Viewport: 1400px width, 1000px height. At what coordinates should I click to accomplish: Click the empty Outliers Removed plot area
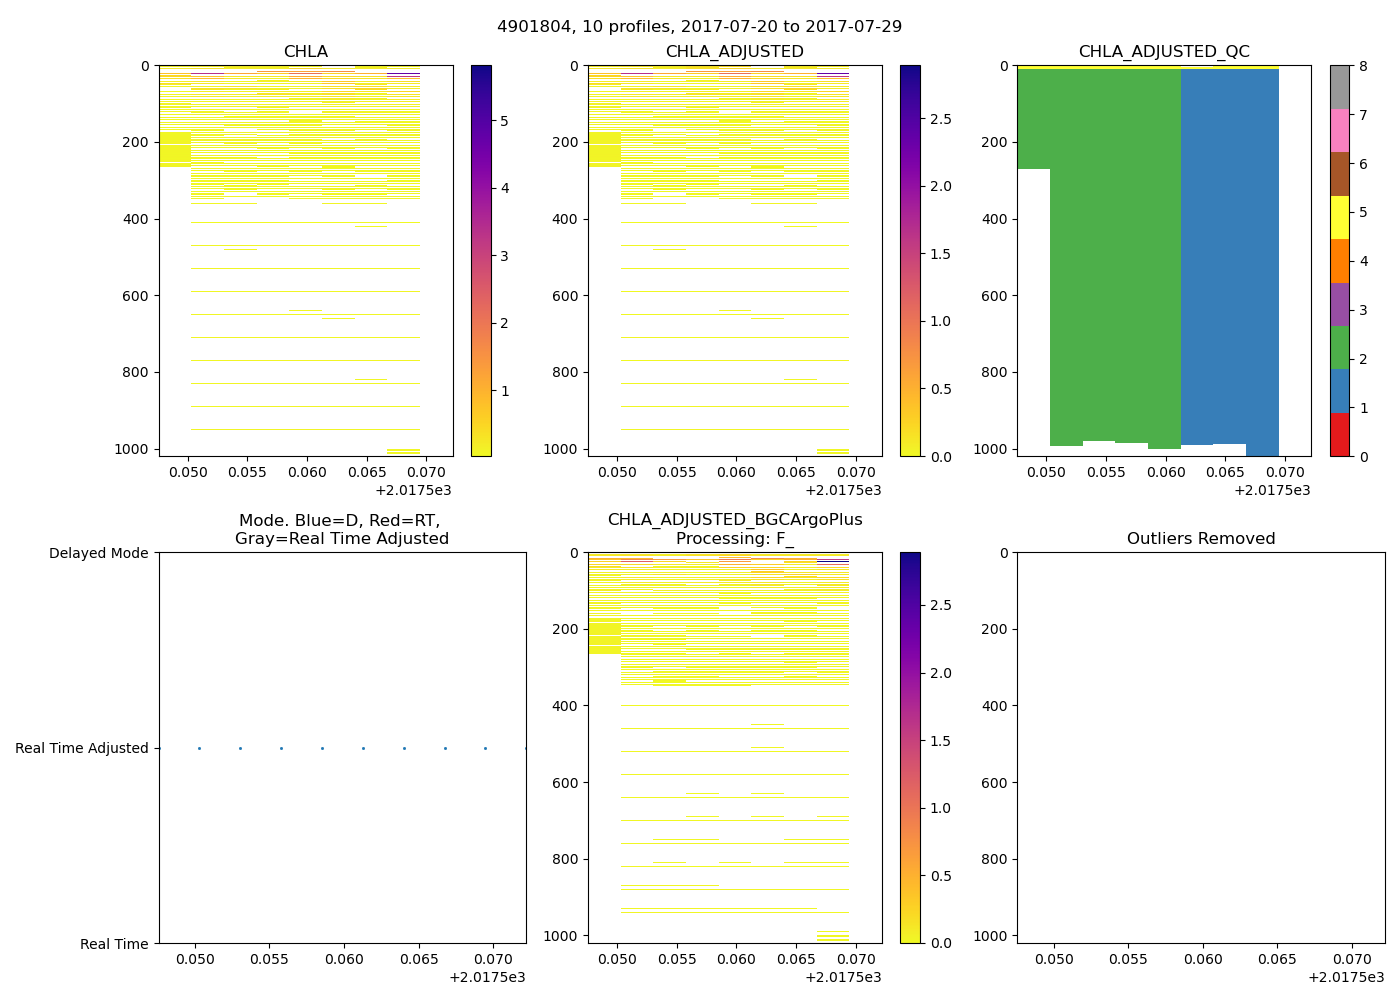pos(1200,748)
